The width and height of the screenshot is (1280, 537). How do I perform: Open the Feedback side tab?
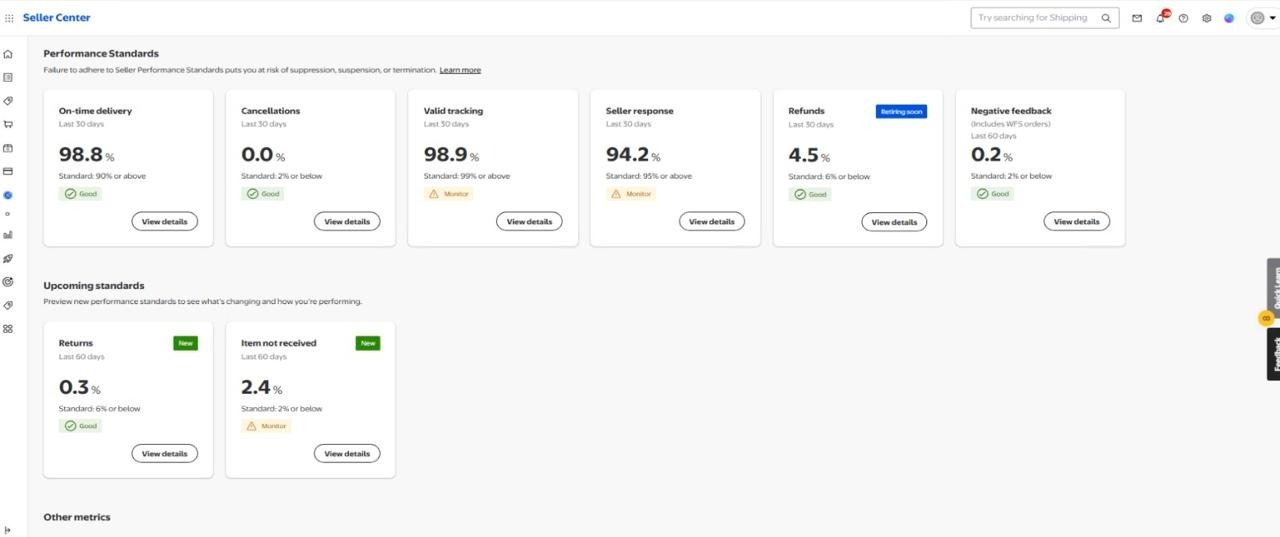coord(1274,354)
